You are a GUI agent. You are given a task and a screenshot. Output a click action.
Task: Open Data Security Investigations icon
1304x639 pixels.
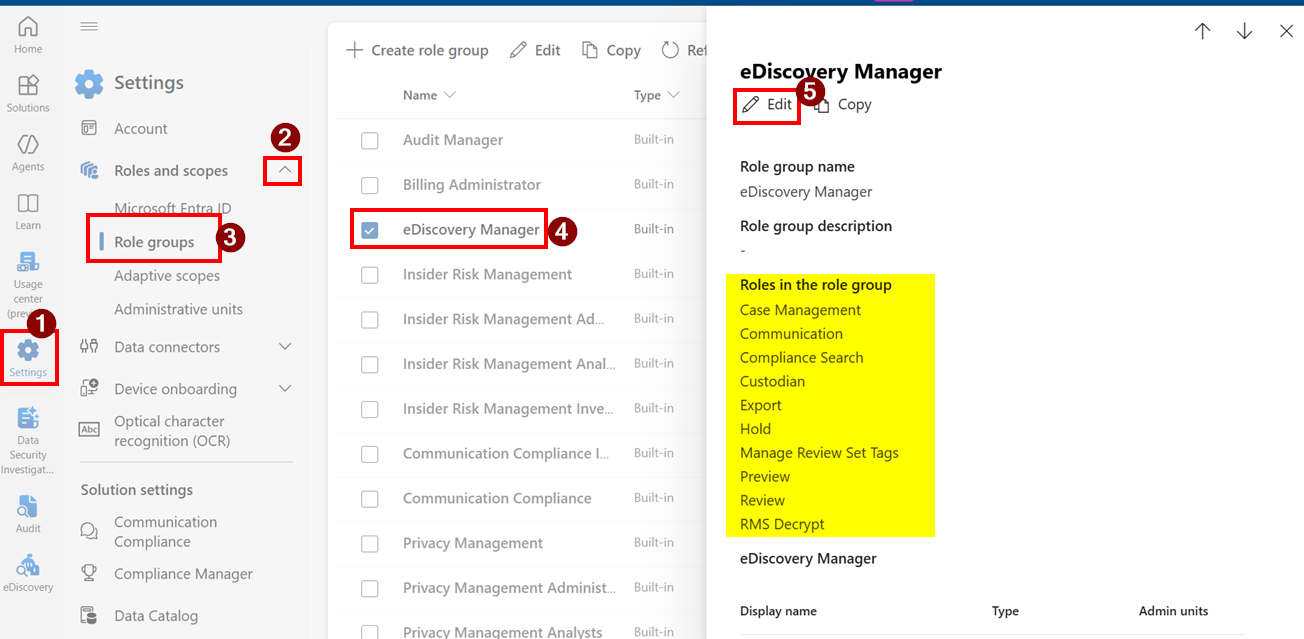coord(28,418)
